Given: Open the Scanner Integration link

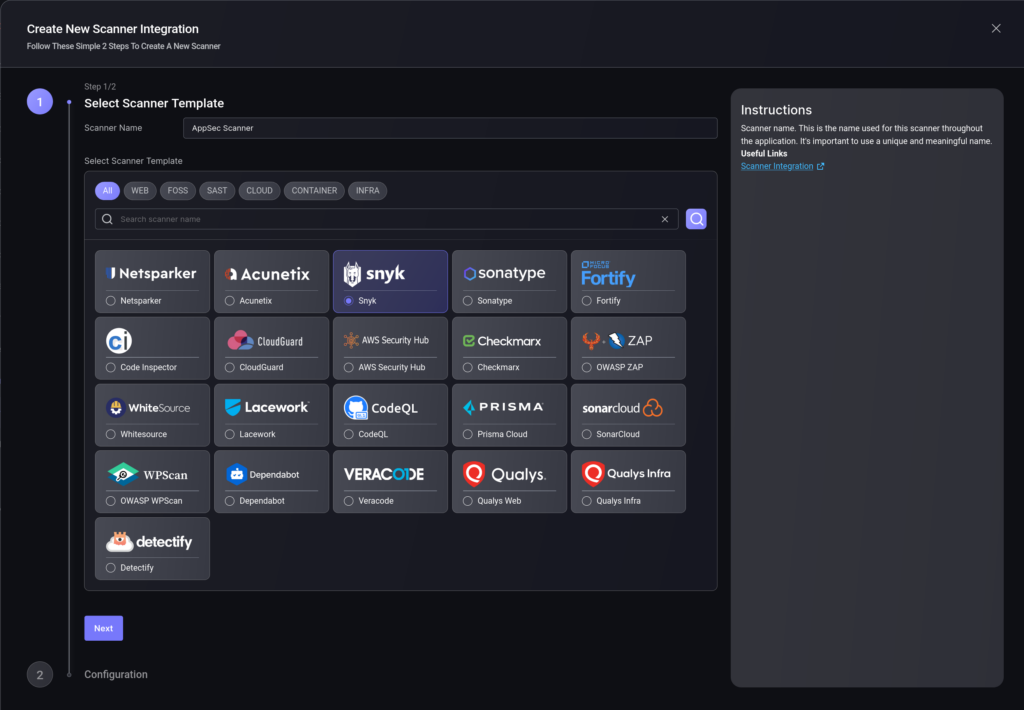Looking at the screenshot, I should 782,167.
